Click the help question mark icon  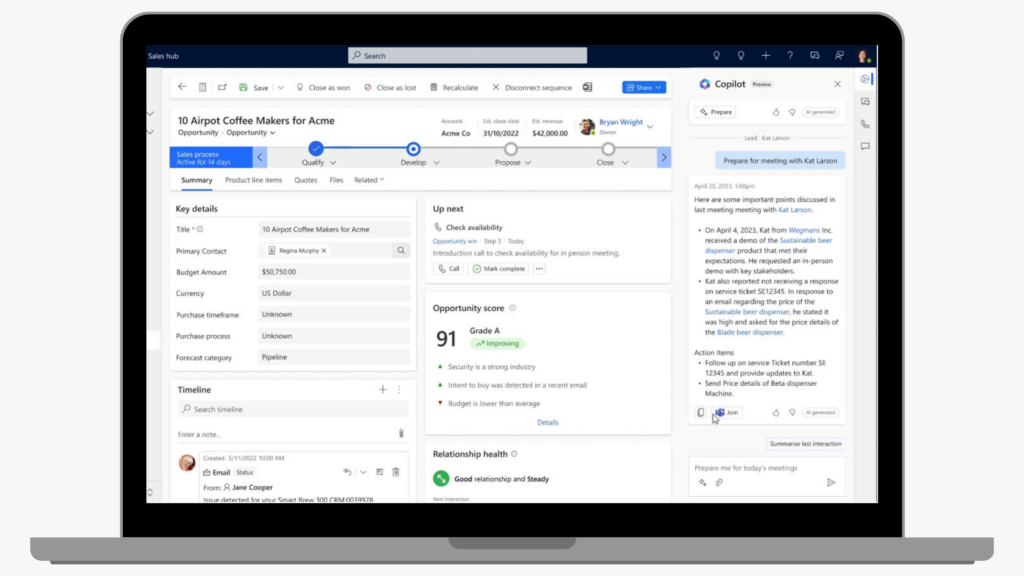pos(790,56)
